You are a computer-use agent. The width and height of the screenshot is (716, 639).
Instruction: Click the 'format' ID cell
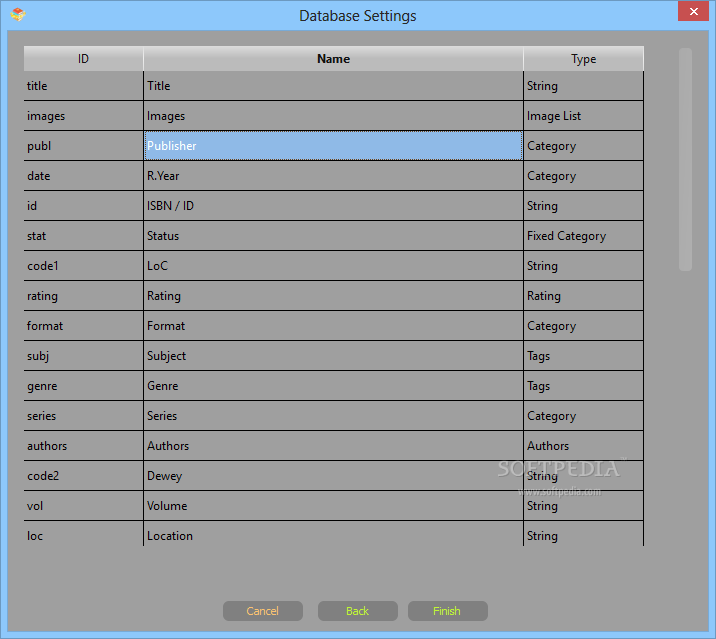point(84,326)
